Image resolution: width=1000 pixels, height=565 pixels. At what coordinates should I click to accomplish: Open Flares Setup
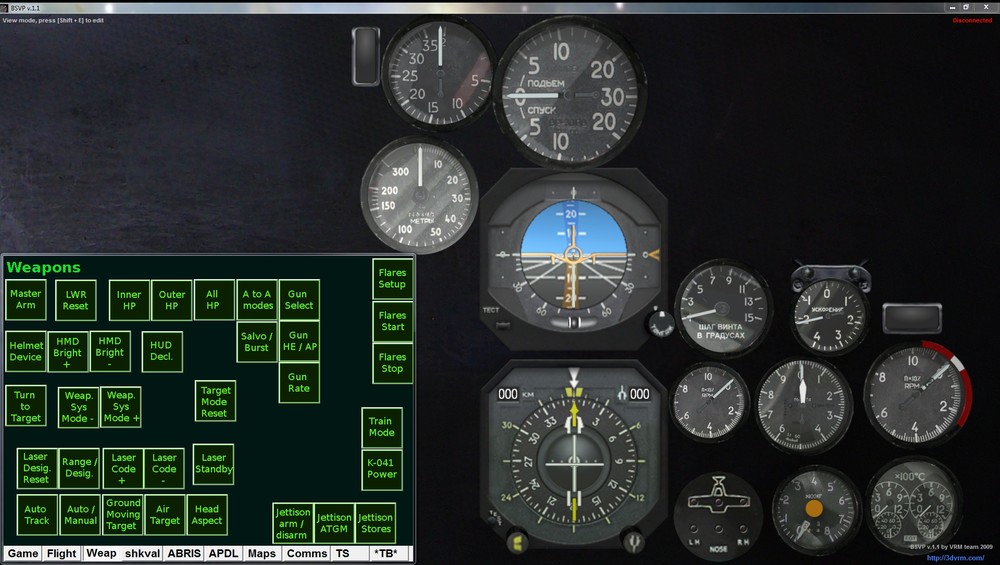pos(392,279)
